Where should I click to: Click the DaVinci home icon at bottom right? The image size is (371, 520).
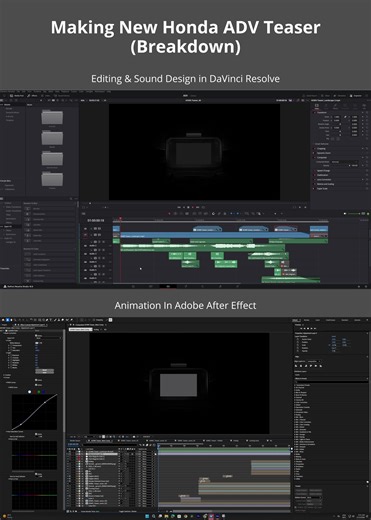pyautogui.click(x=358, y=286)
